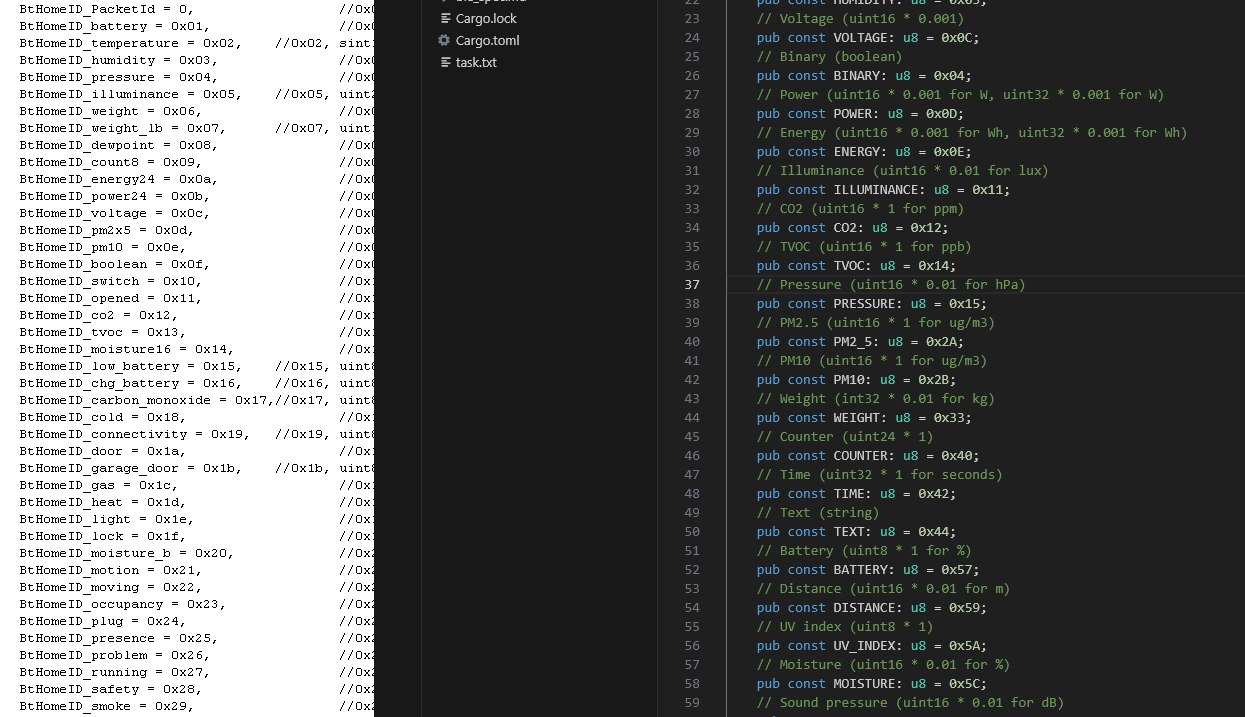Click 'BtHomeID_dewpoint = 0x08,' in the left window
Viewport: 1245px width, 717px height.
click(118, 145)
